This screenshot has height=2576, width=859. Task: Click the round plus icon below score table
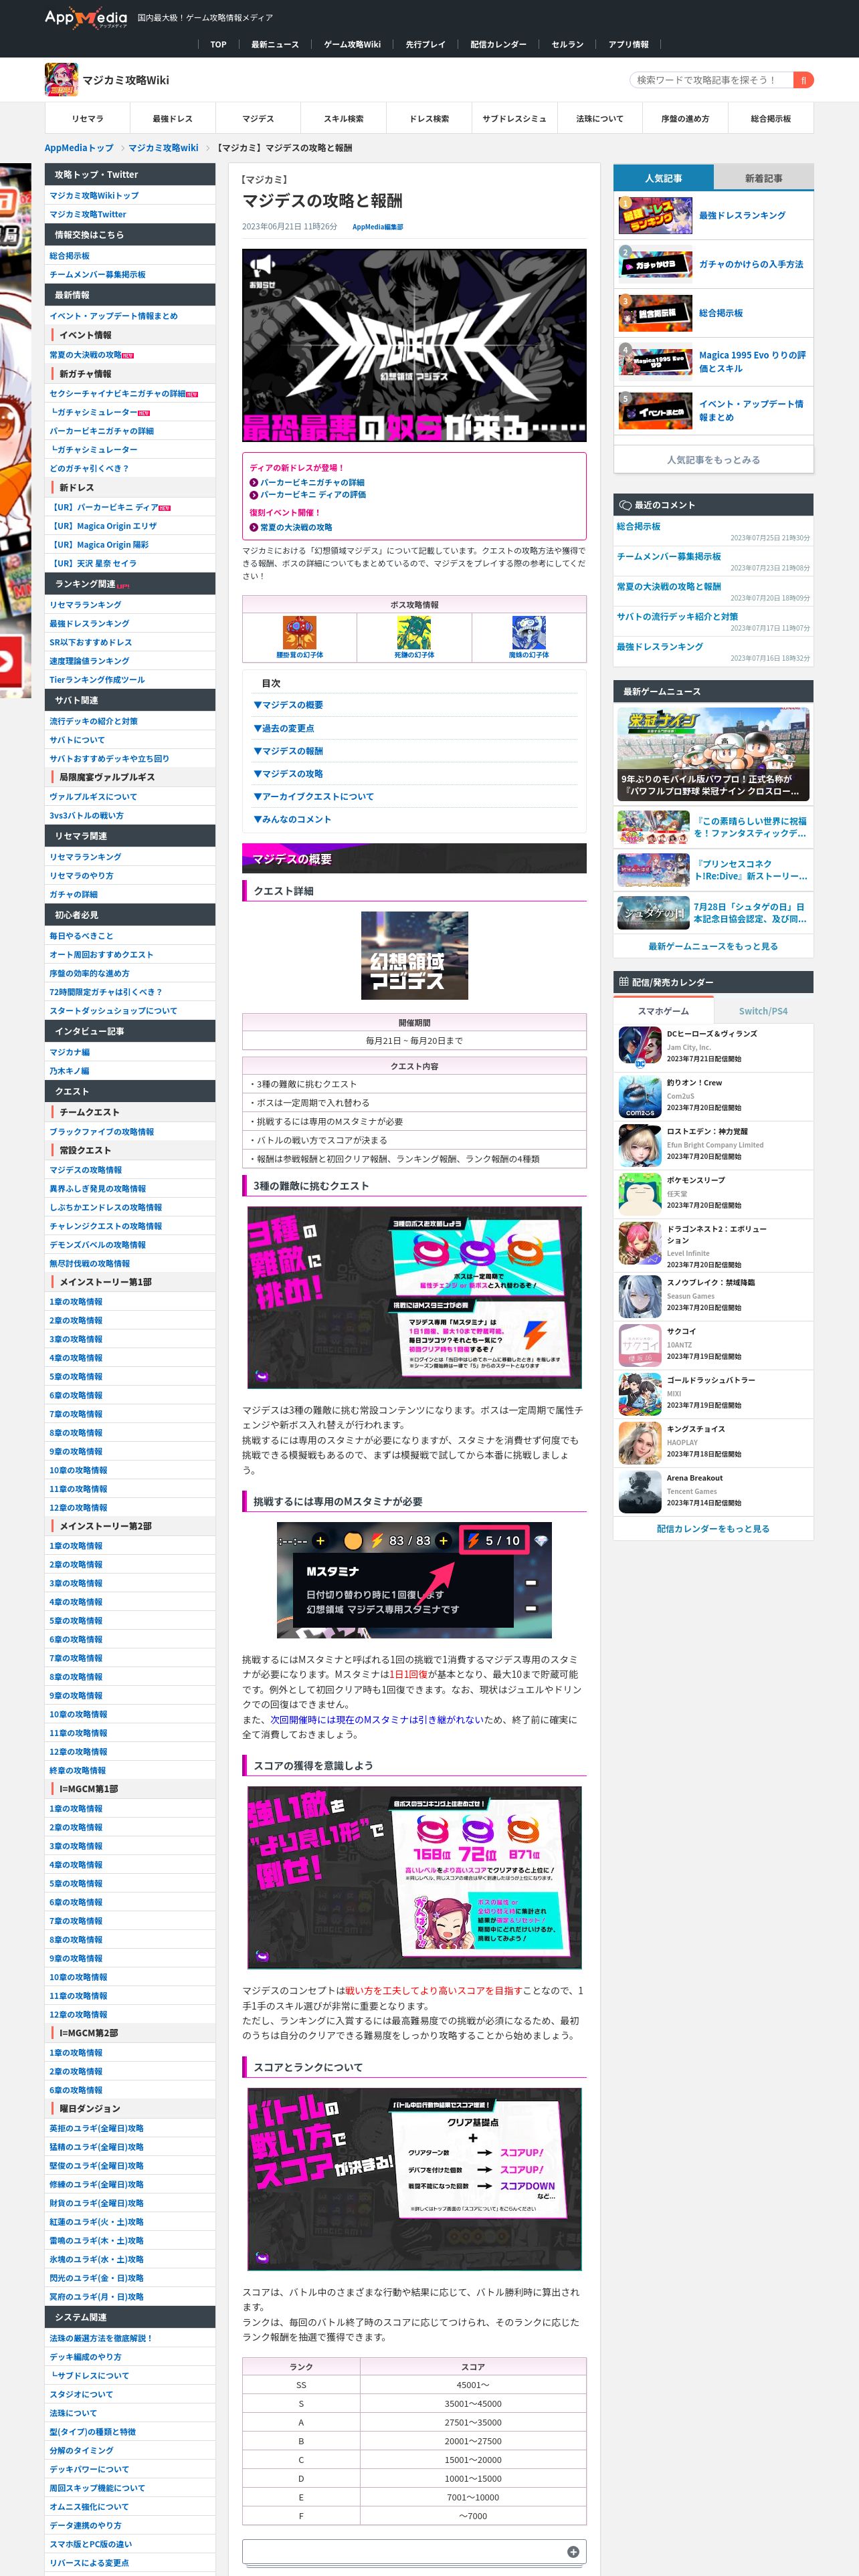[x=573, y=2551]
